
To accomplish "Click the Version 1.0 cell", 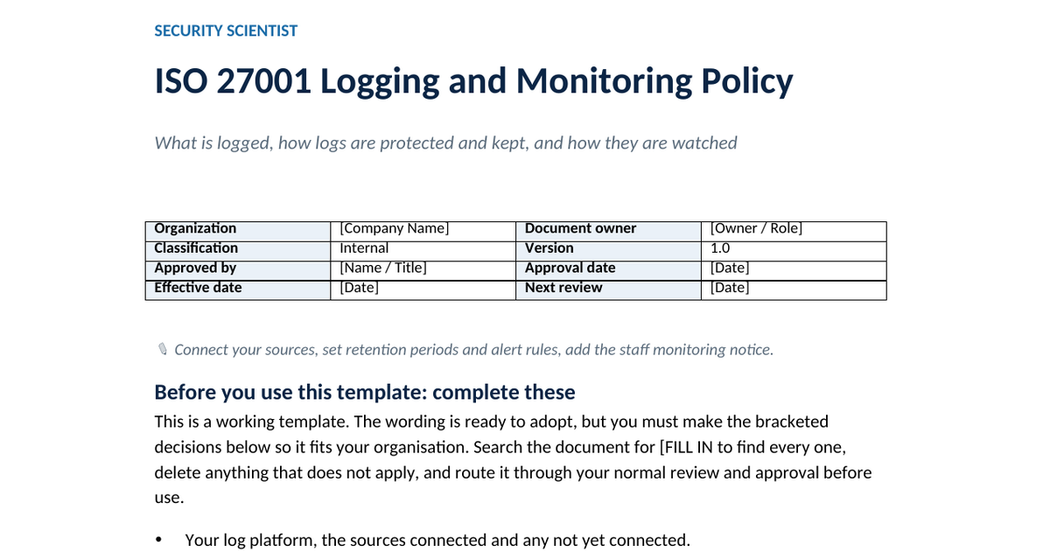I will tap(794, 248).
